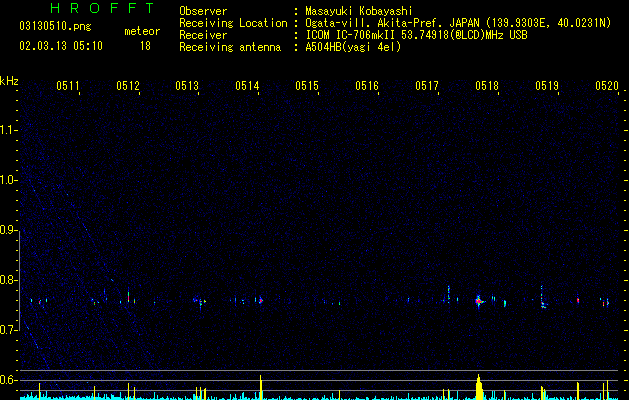Click the 0515 time marker
This screenshot has height=400, width=629.
coord(307,86)
